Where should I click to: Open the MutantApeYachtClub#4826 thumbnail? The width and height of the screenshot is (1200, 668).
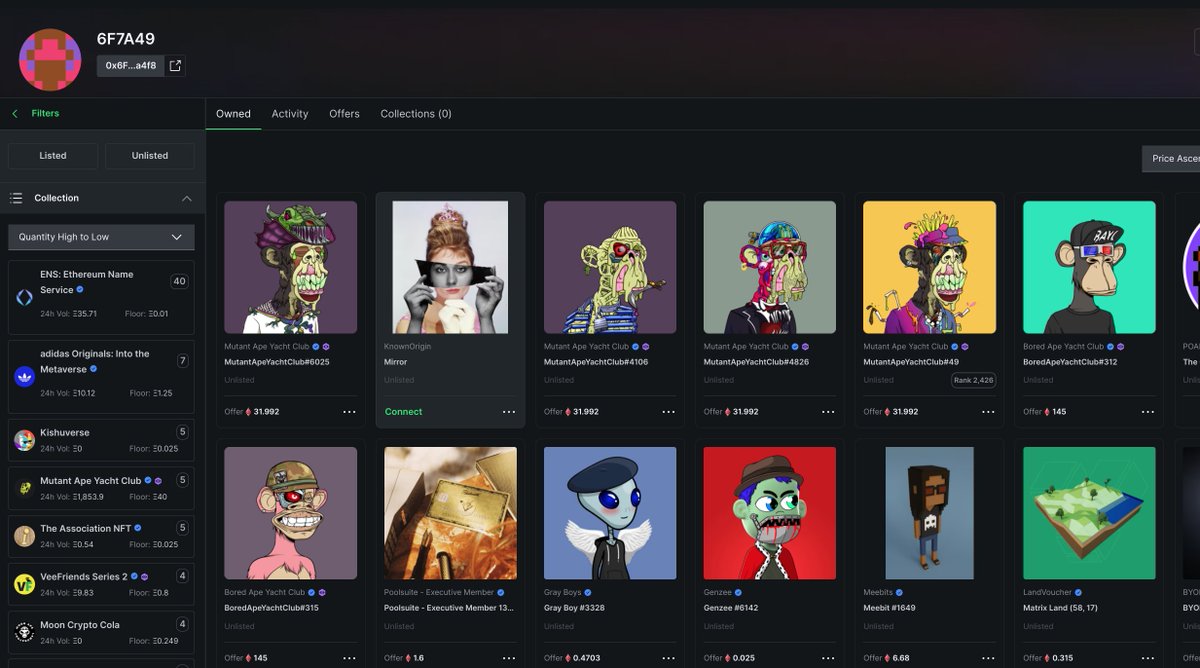770,267
